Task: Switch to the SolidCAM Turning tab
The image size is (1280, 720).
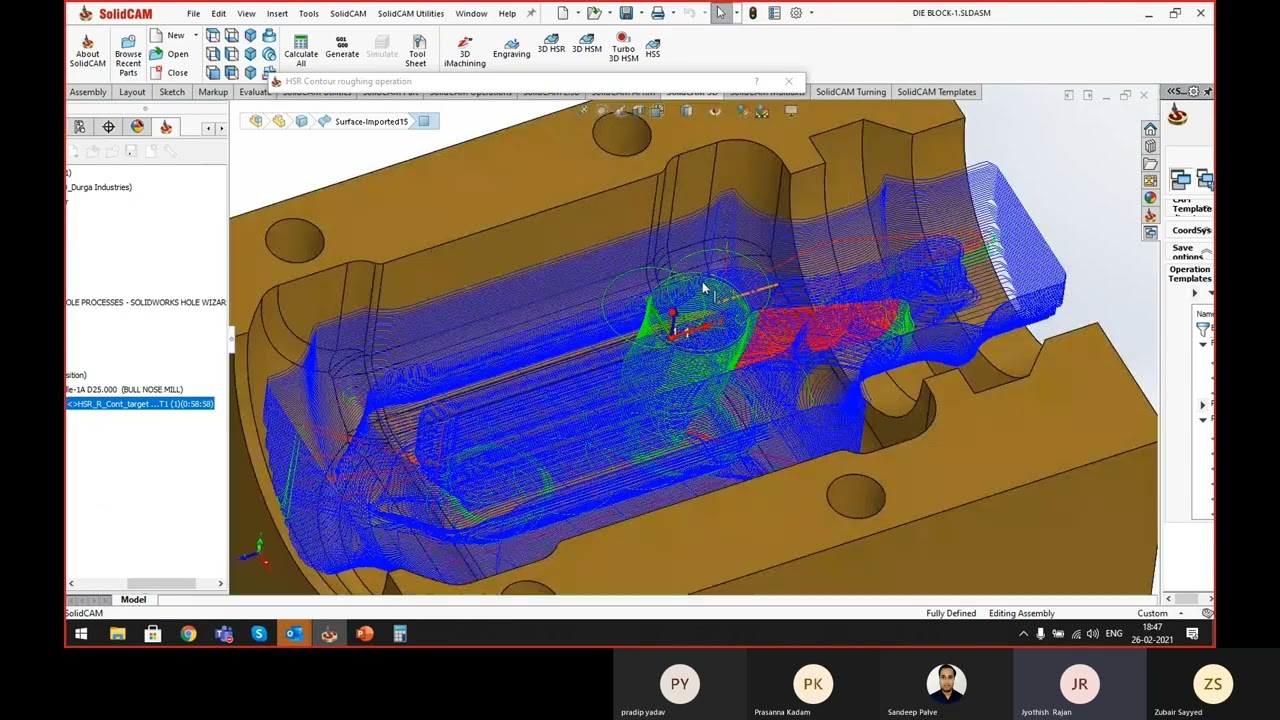Action: click(851, 92)
